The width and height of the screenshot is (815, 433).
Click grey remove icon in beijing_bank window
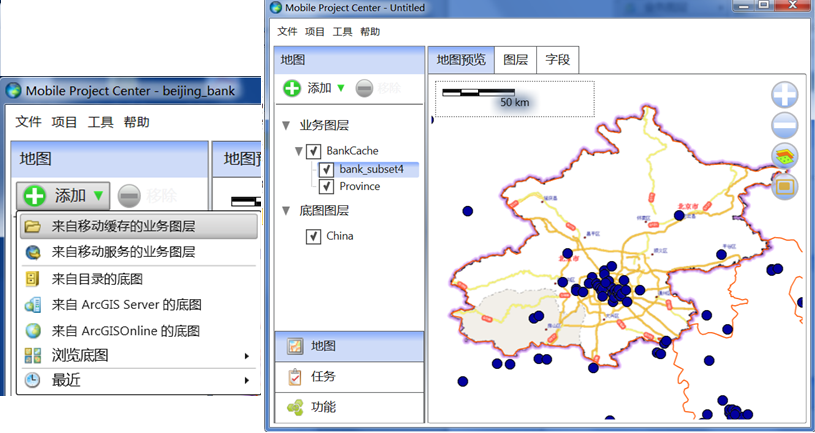129,196
